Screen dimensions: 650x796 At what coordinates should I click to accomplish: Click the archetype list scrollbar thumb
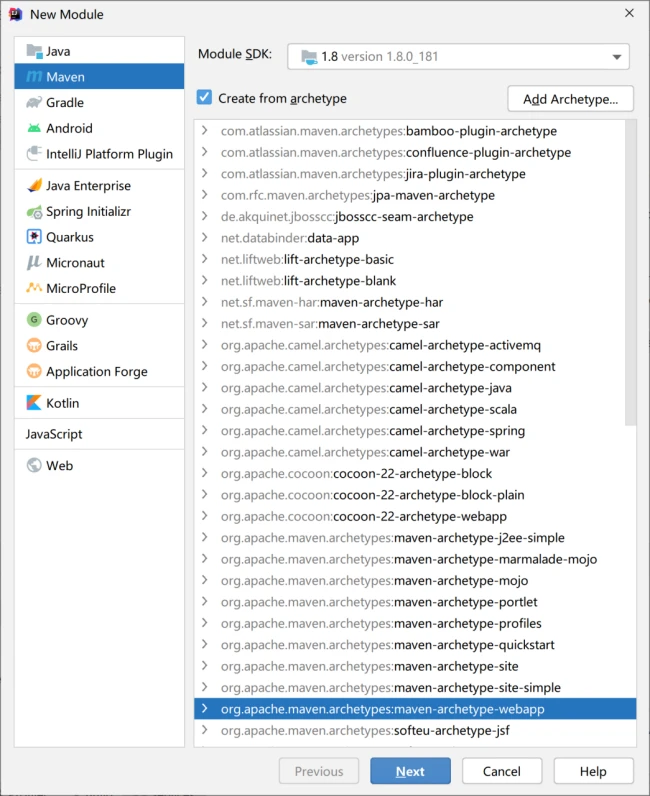pyautogui.click(x=630, y=273)
